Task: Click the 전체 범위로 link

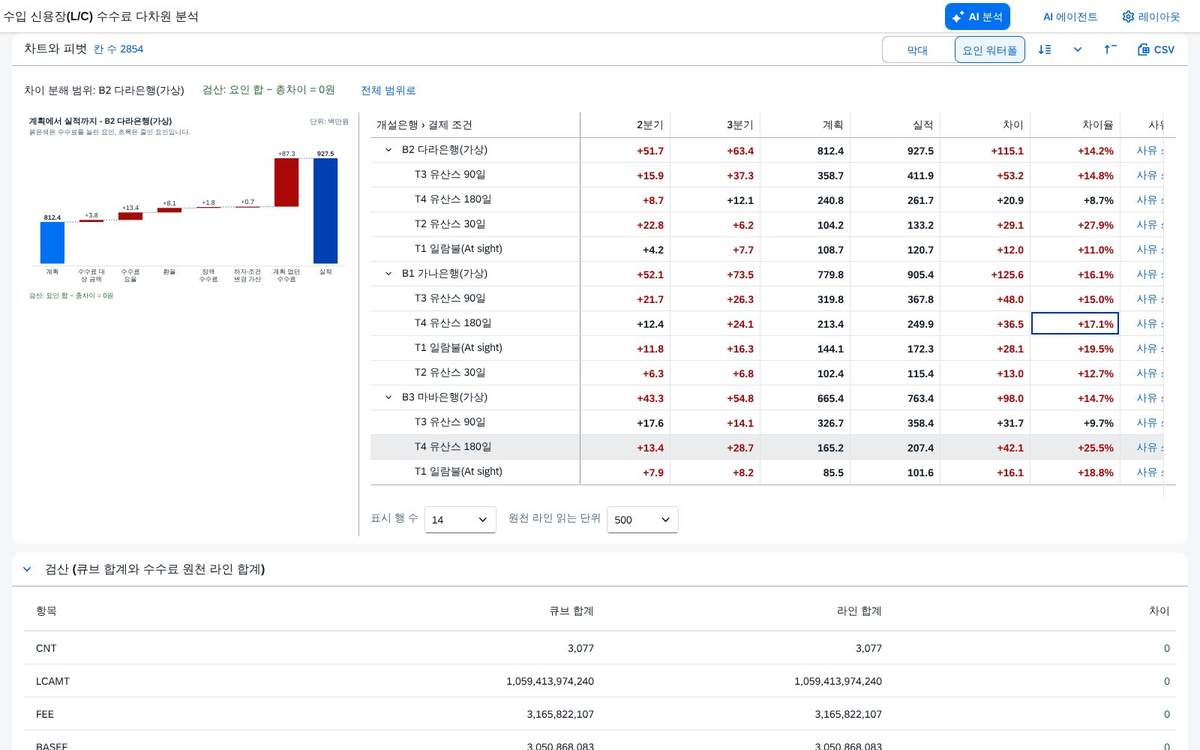Action: [388, 90]
